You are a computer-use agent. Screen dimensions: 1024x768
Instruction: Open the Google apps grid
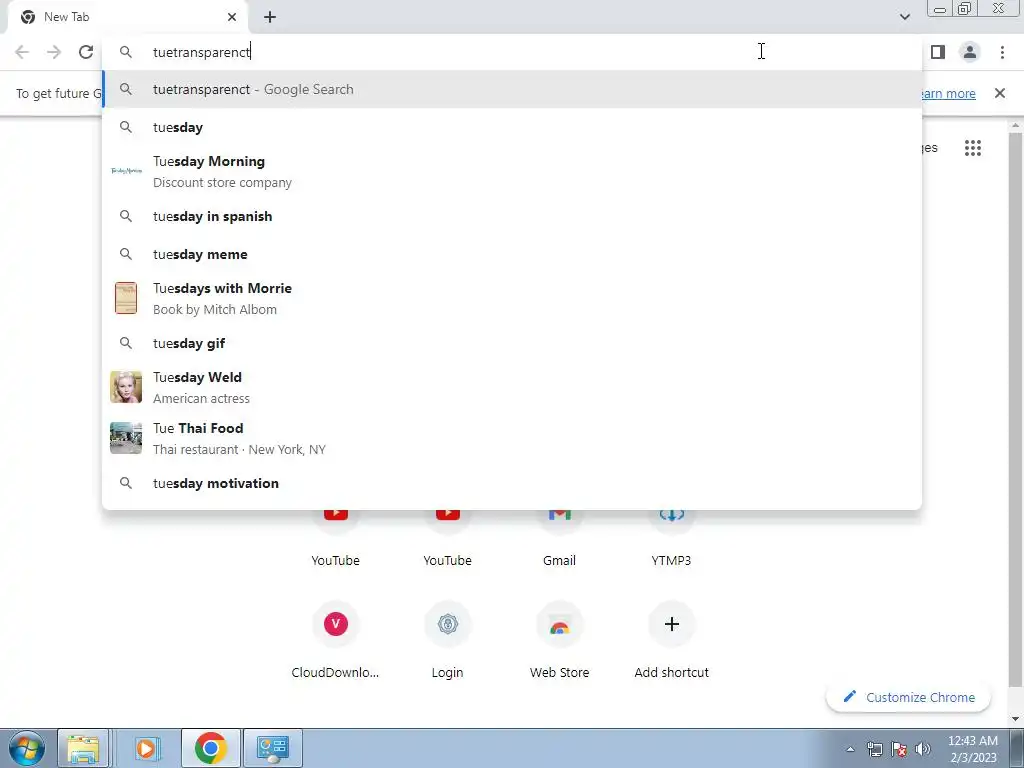(973, 148)
